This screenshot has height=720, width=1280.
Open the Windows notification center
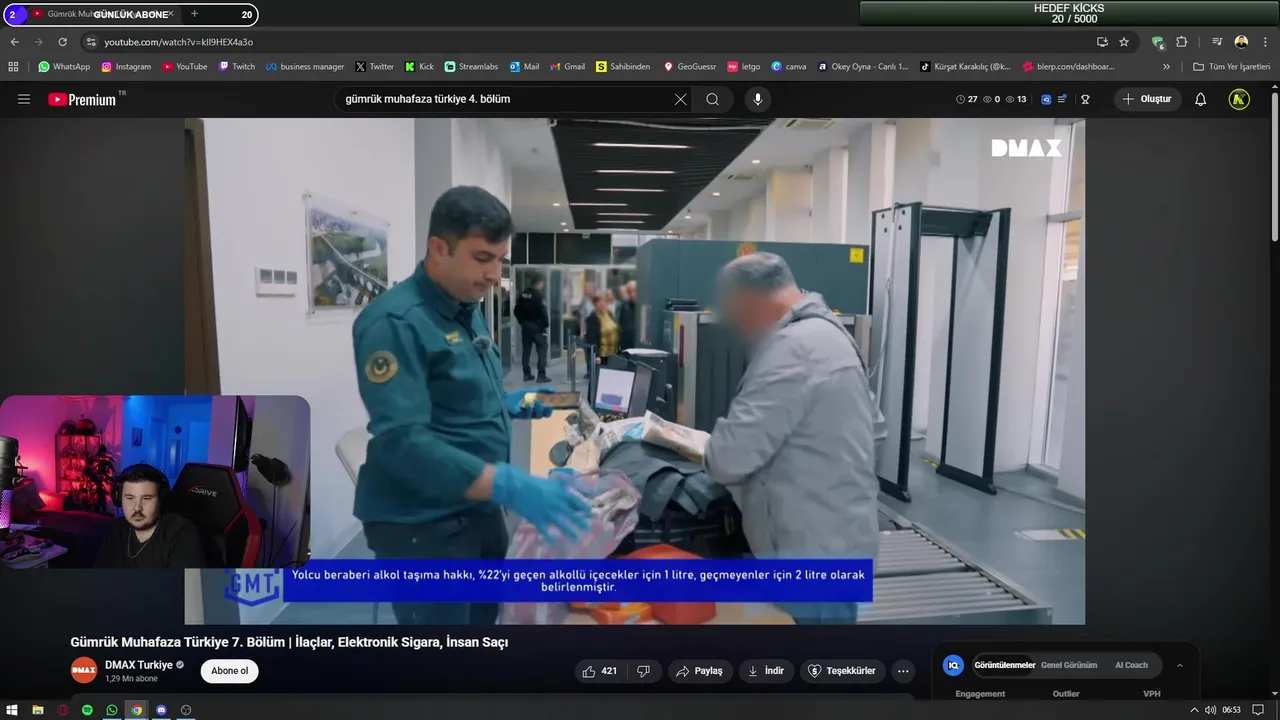1258,710
